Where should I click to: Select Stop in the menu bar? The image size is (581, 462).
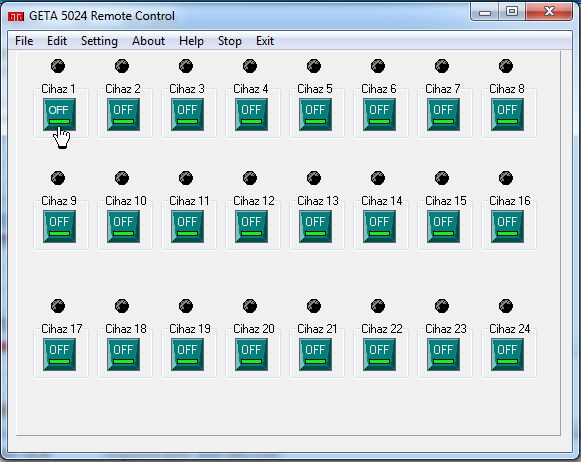click(230, 41)
